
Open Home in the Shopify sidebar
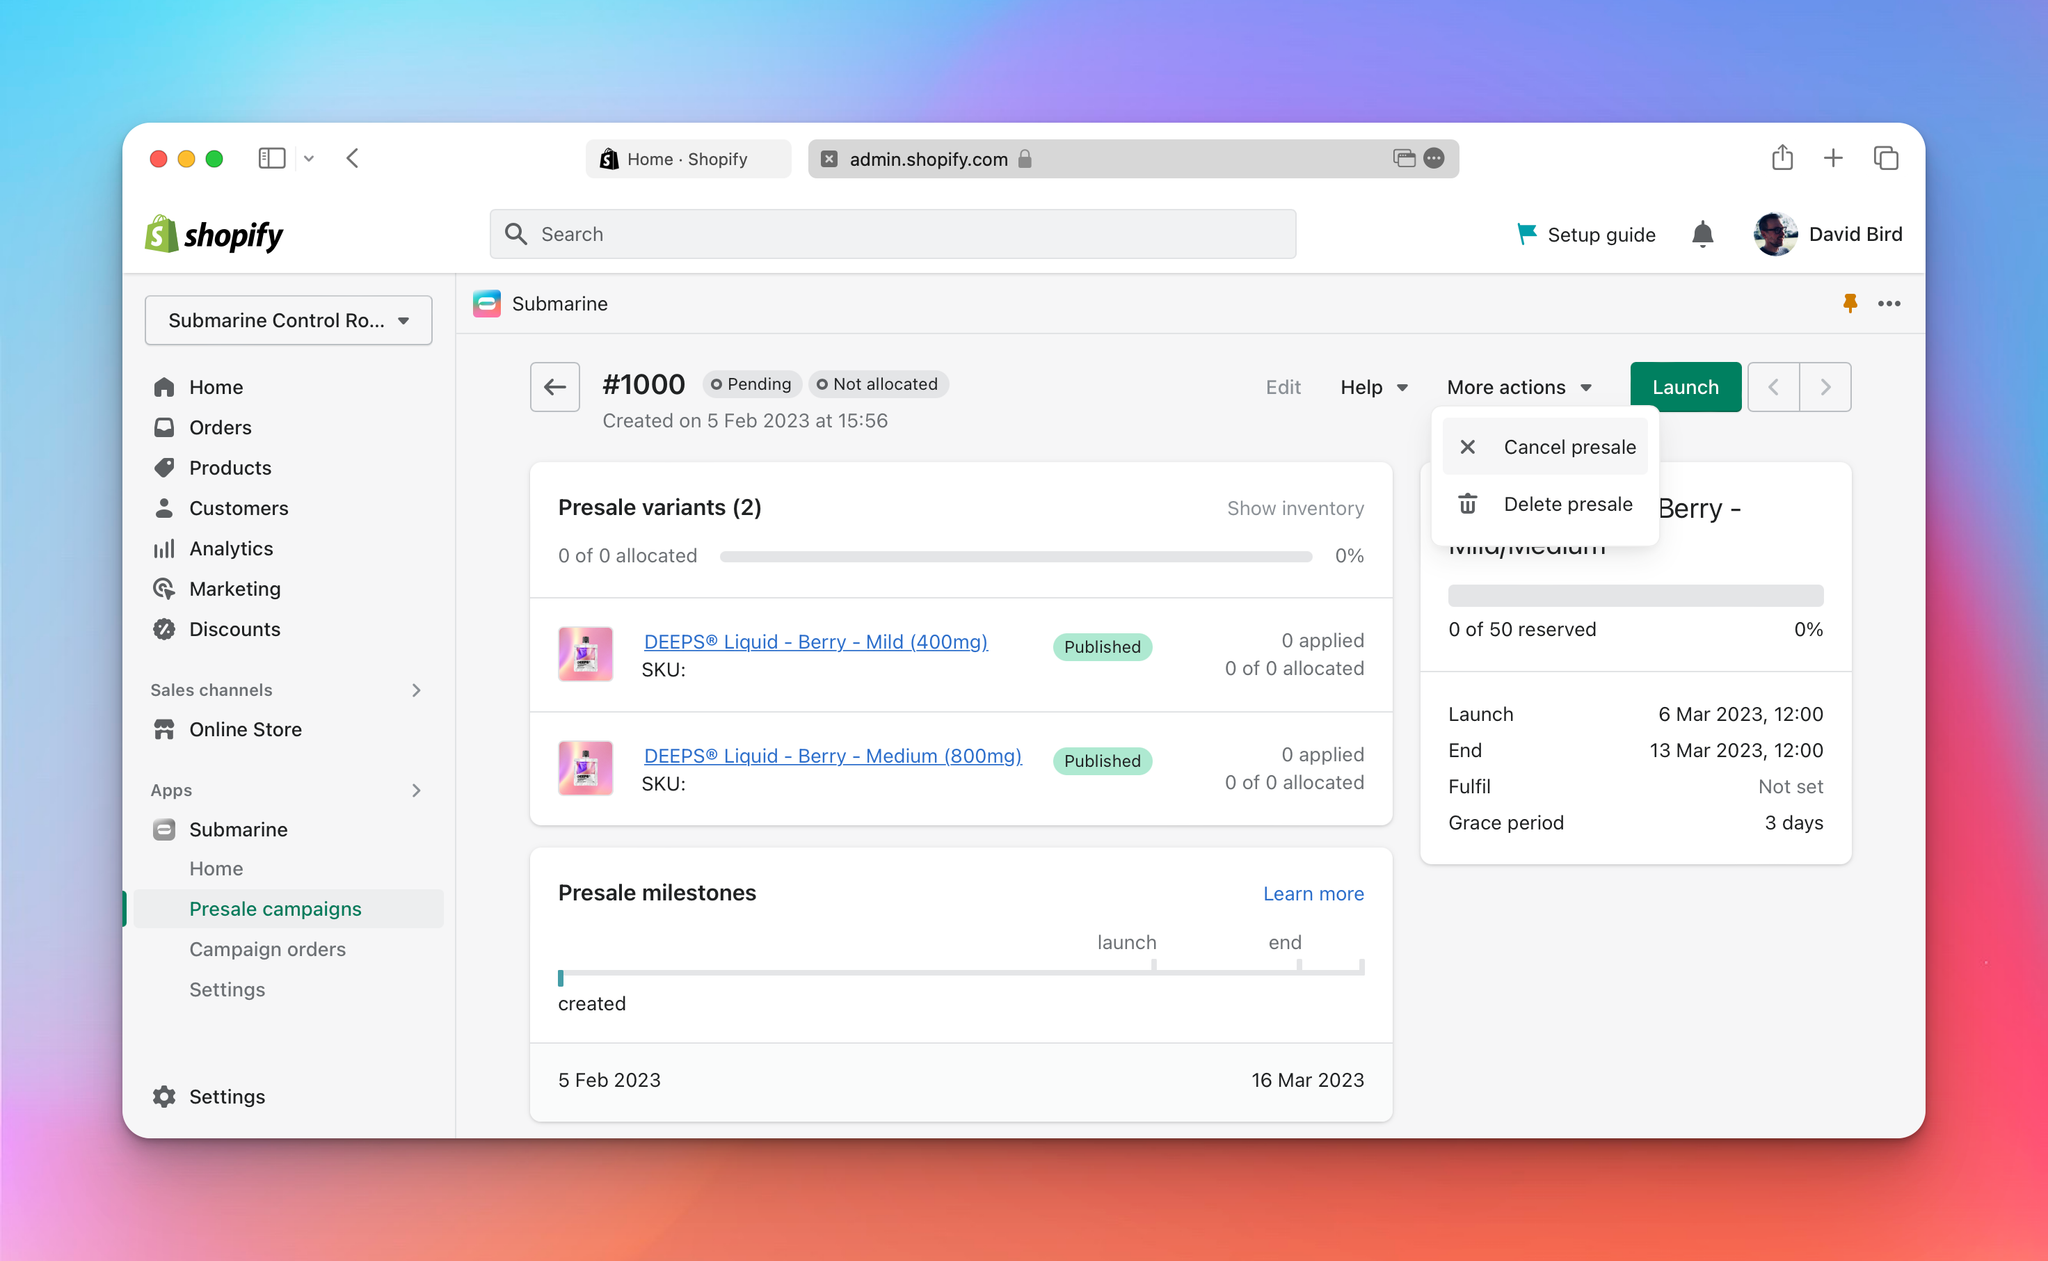pos(216,387)
